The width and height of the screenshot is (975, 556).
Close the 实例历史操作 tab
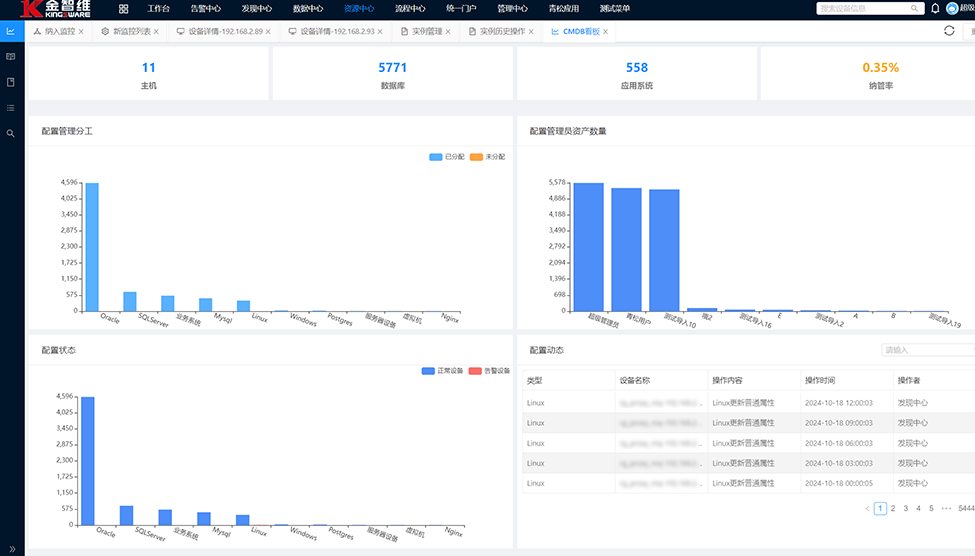(x=531, y=32)
